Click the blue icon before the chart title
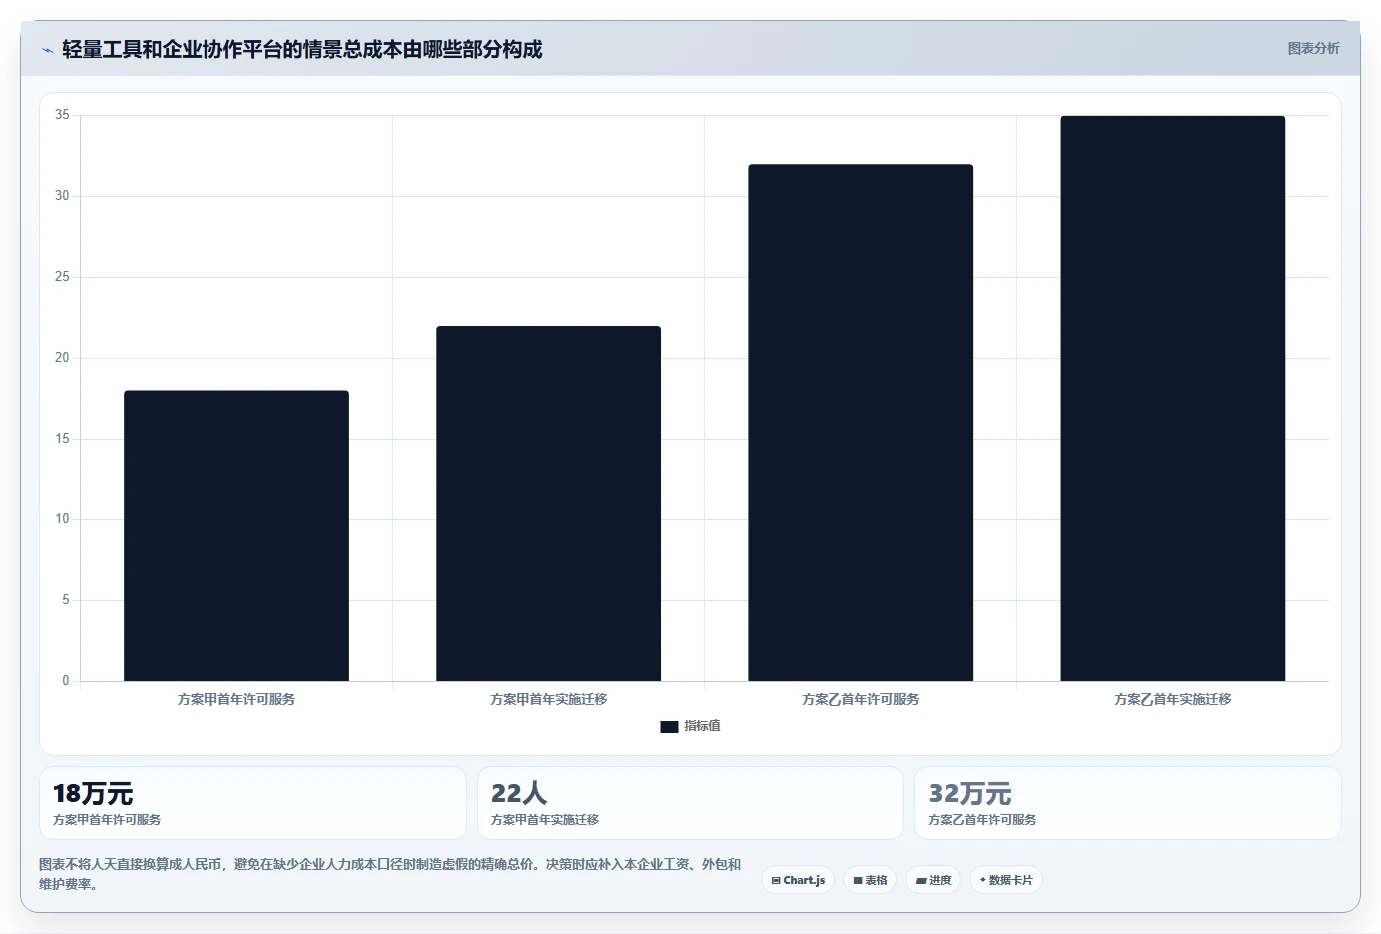 [47, 50]
